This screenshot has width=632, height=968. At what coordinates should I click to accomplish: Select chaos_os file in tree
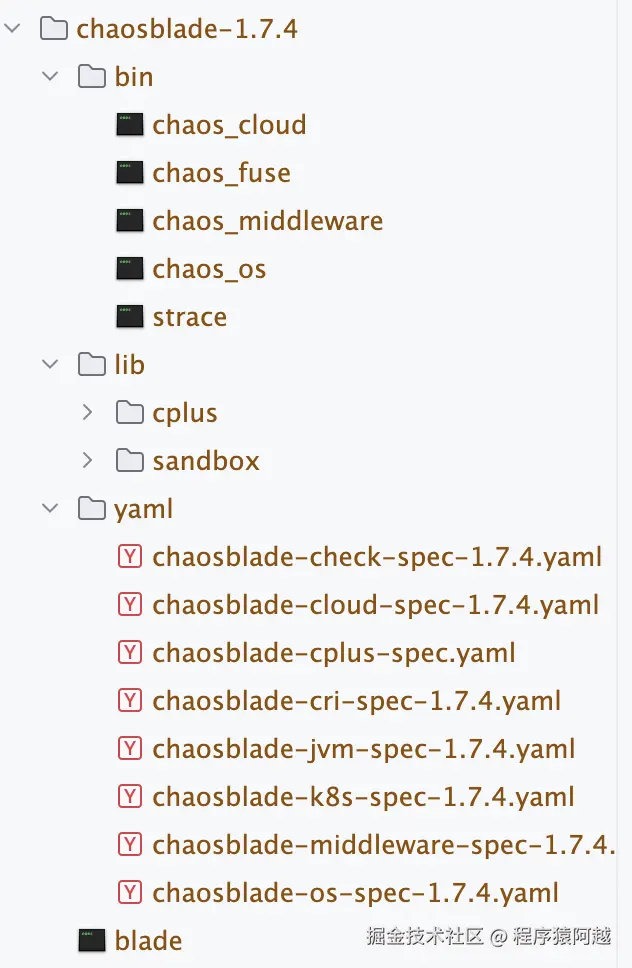point(209,269)
